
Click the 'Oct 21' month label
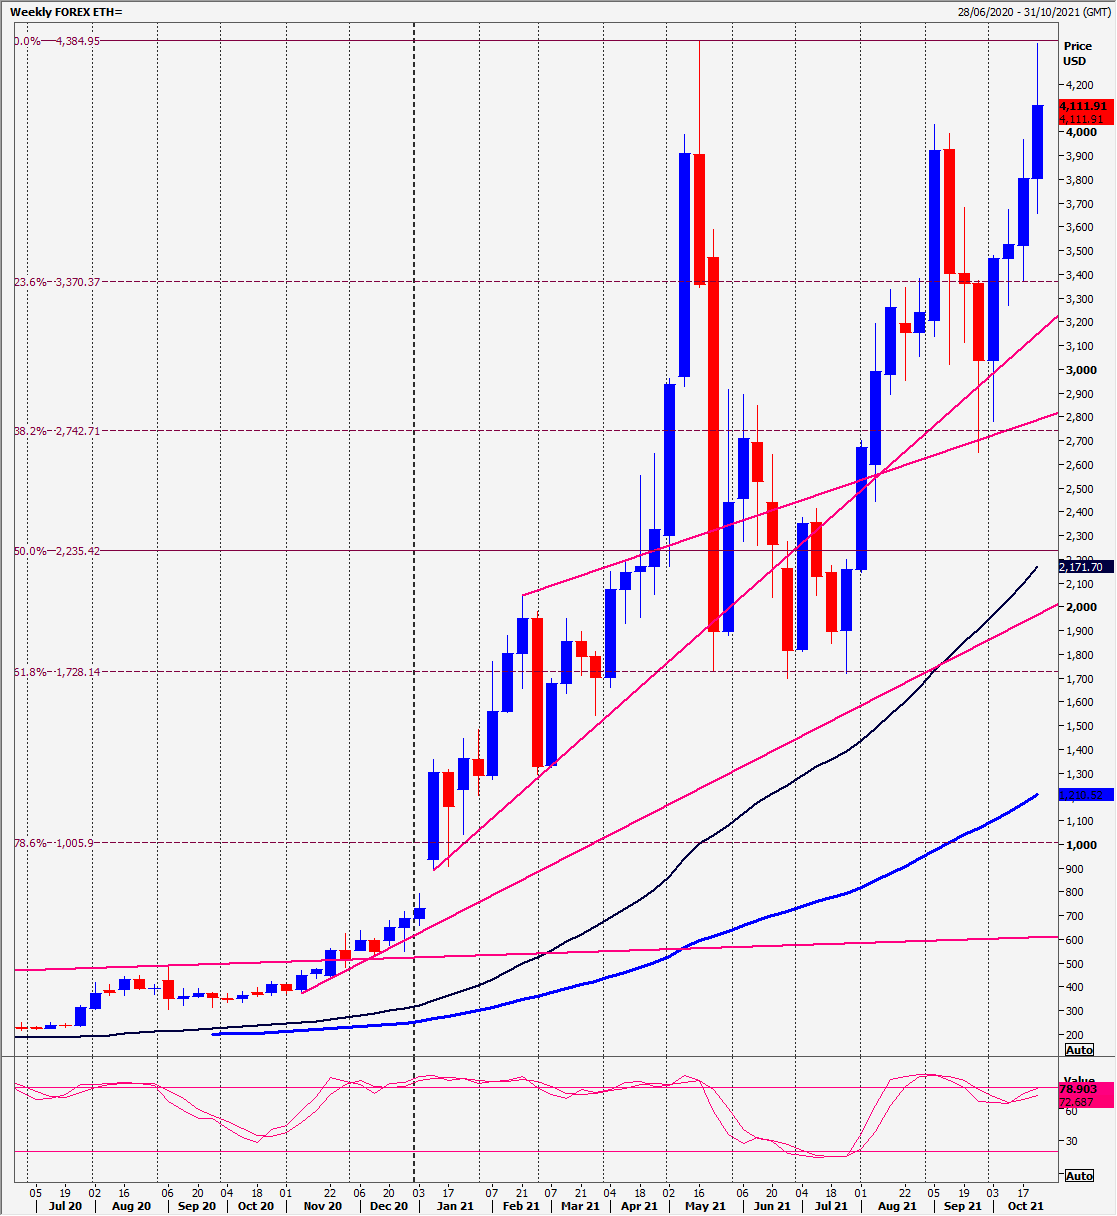(x=1025, y=1206)
